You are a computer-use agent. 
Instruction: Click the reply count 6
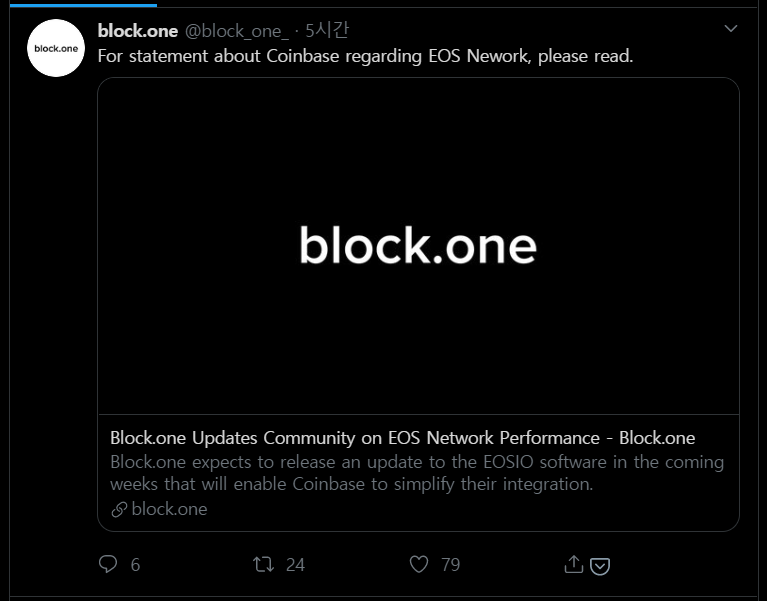point(135,565)
